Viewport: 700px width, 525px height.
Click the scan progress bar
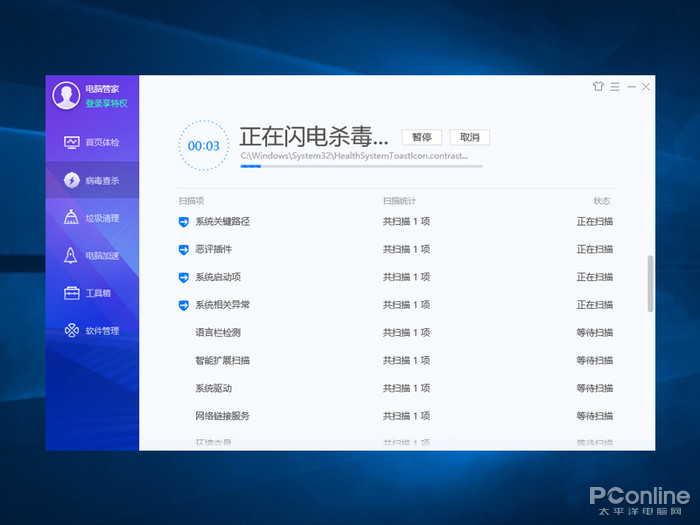(361, 166)
